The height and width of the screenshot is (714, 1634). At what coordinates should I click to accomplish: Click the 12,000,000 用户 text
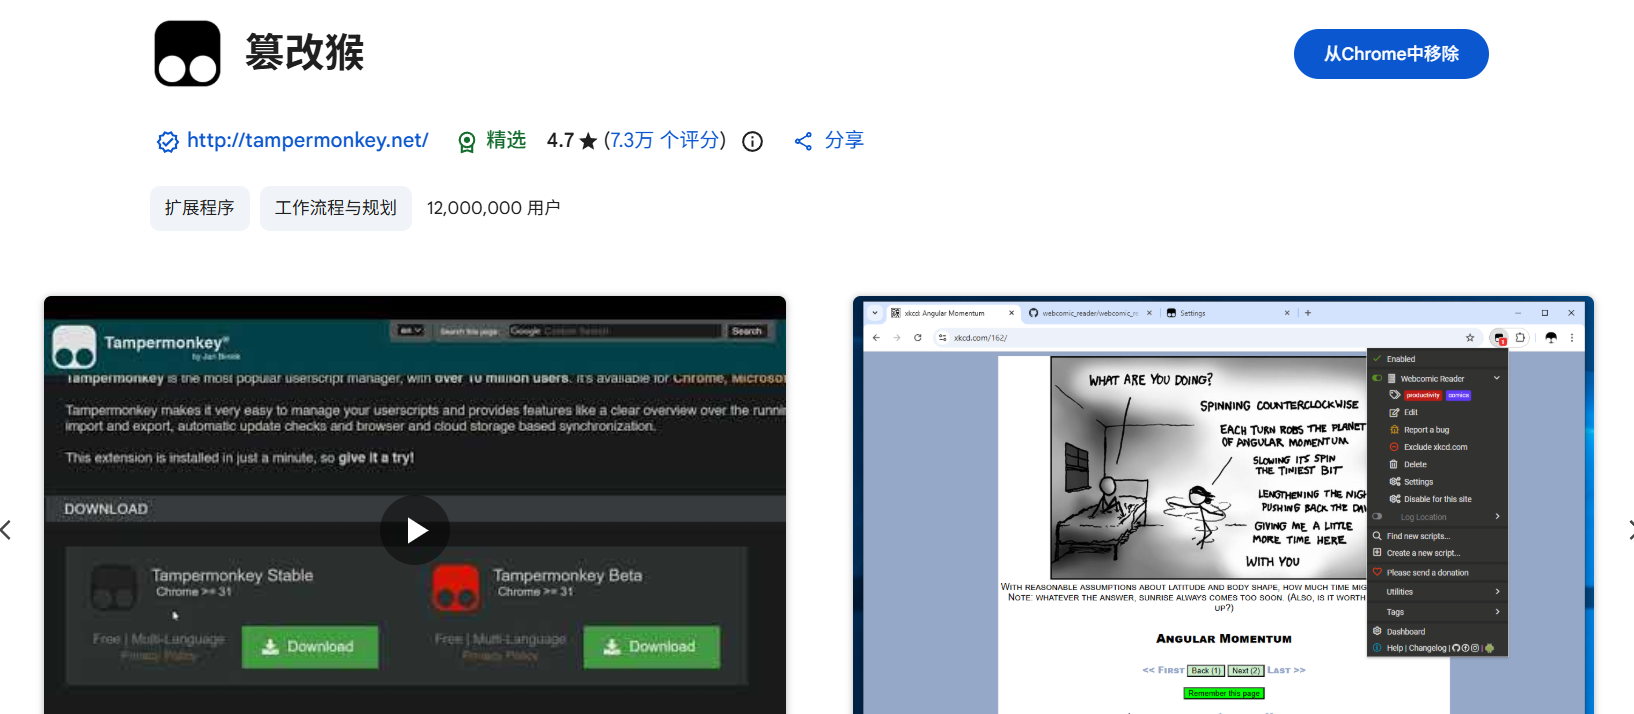coord(493,208)
